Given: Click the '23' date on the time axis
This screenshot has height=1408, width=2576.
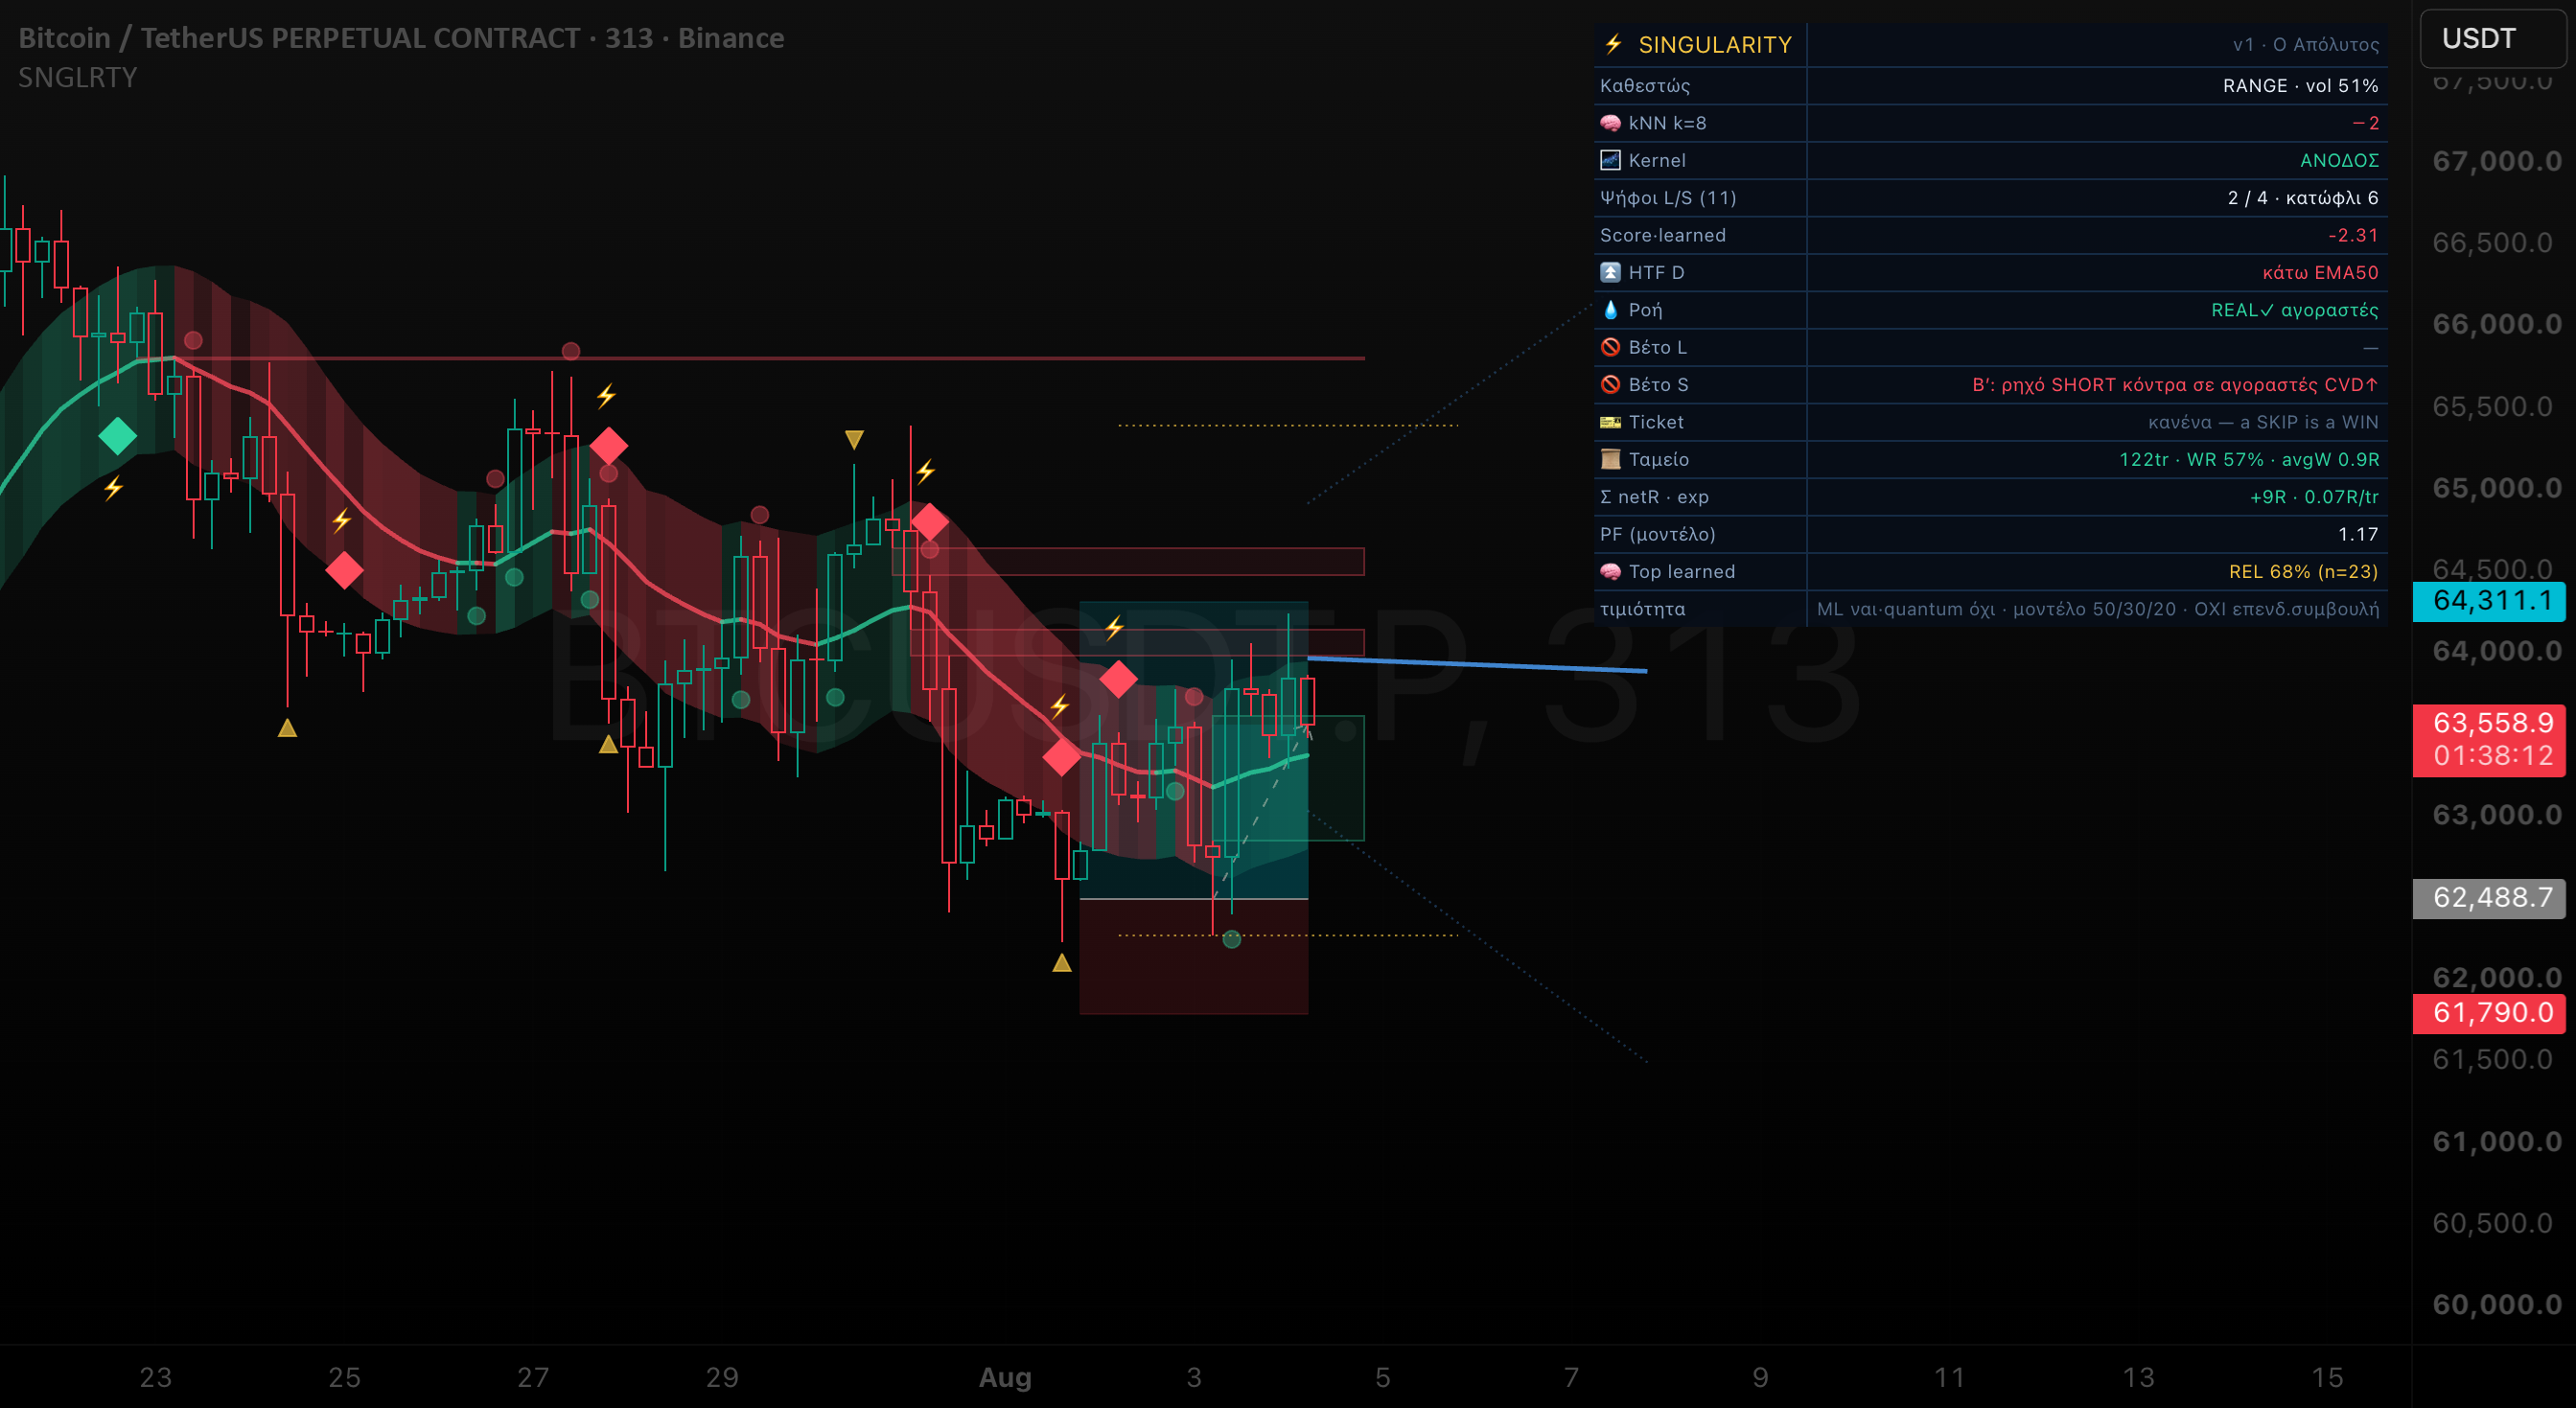Looking at the screenshot, I should 155,1378.
